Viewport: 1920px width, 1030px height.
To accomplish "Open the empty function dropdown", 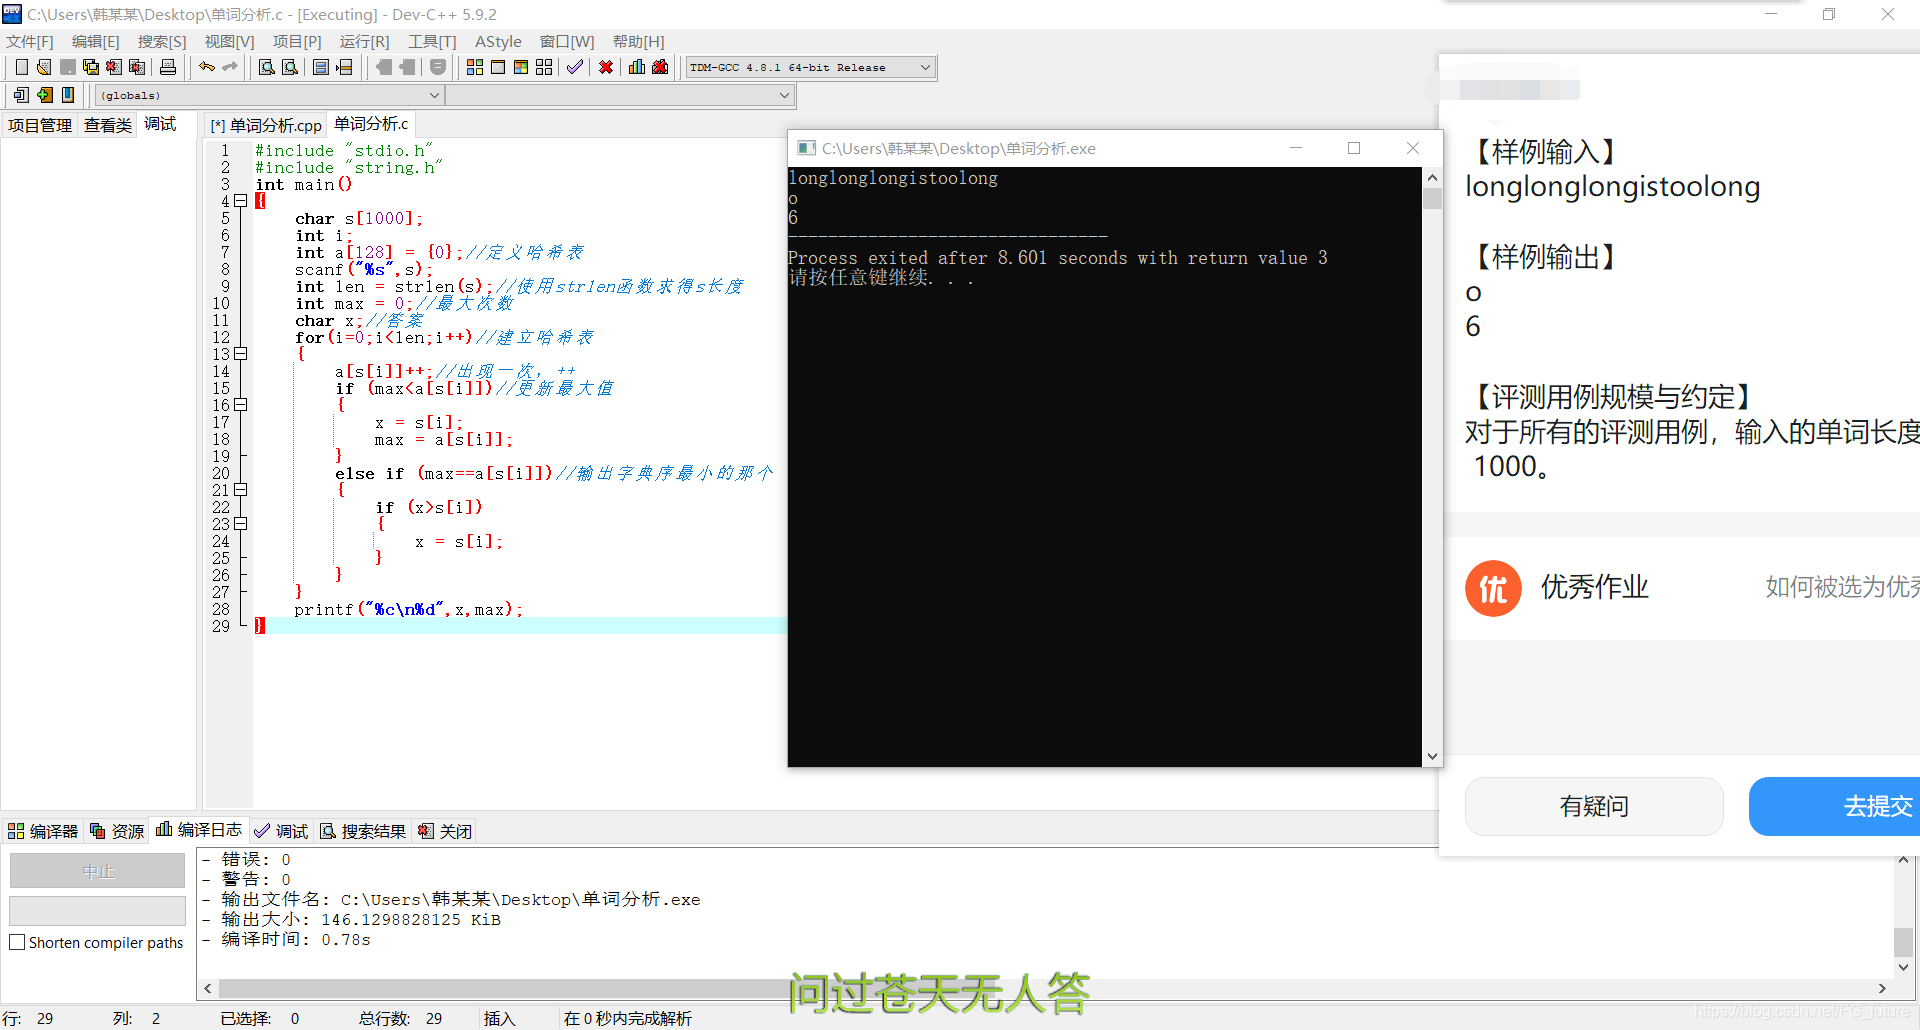I will [620, 95].
